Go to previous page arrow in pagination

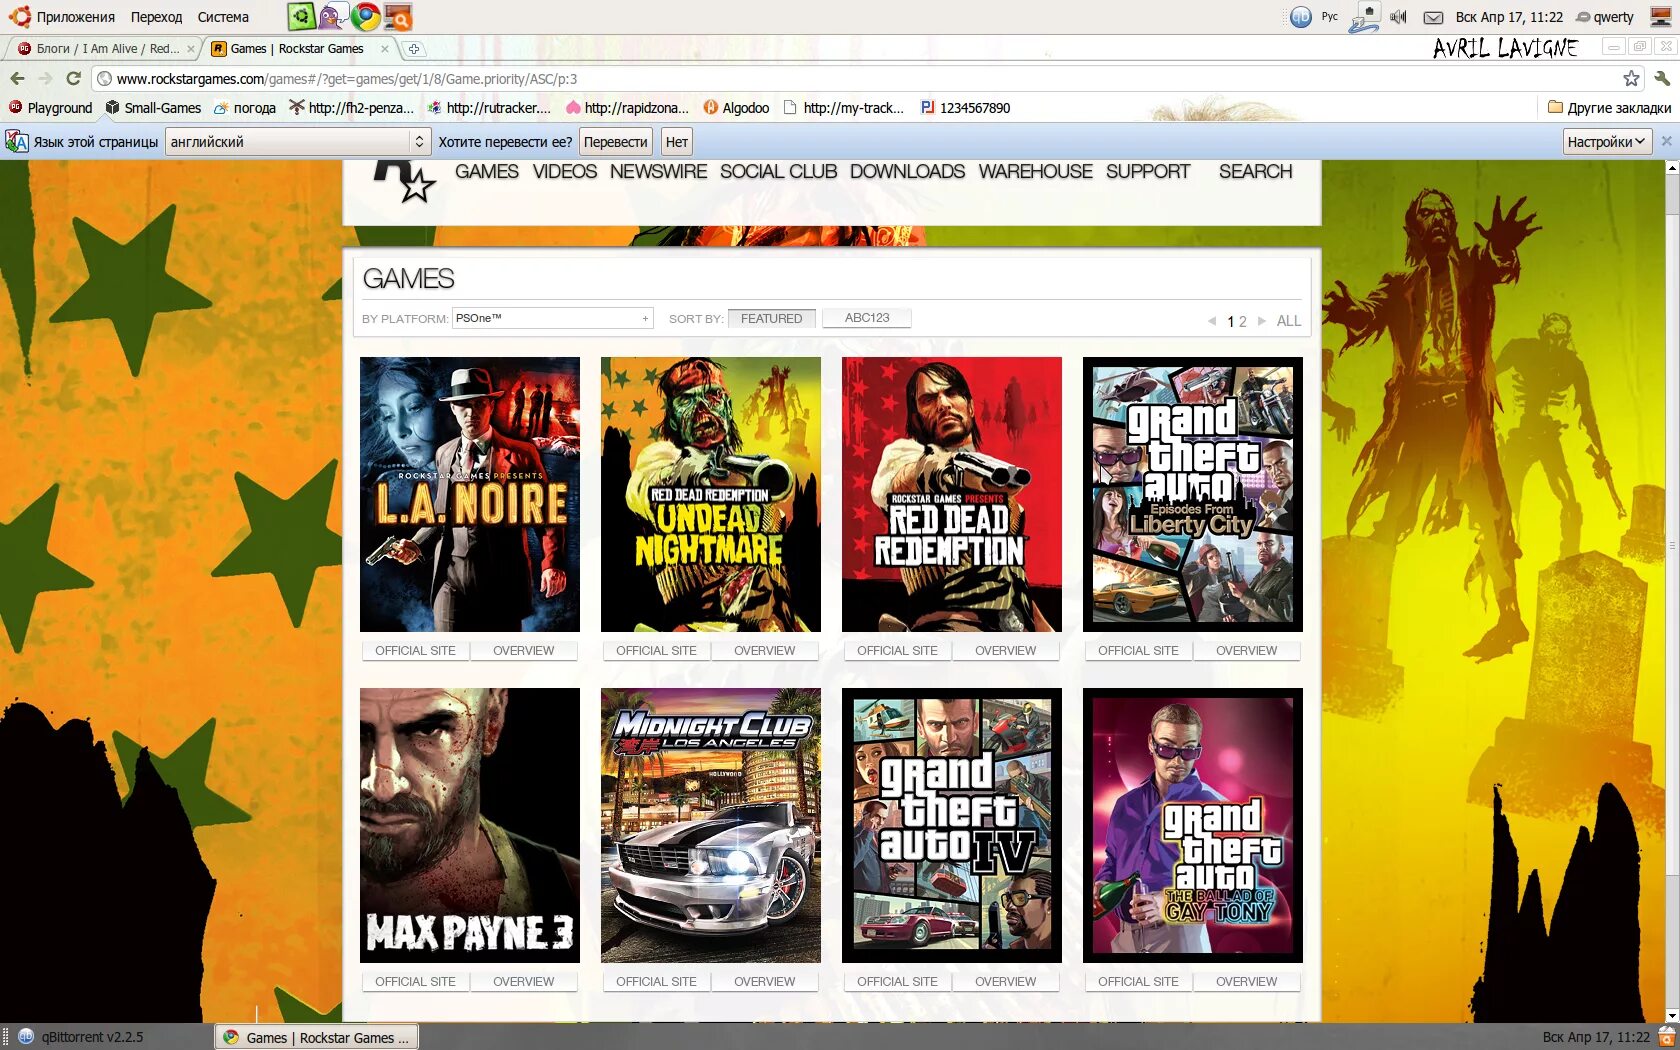[1212, 321]
